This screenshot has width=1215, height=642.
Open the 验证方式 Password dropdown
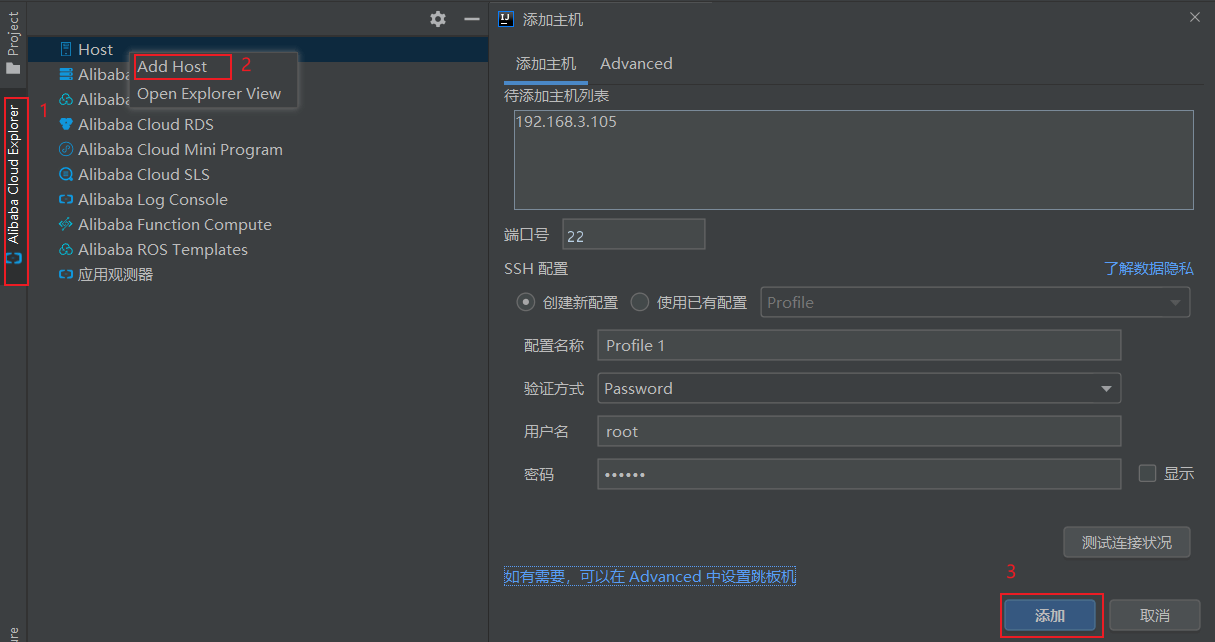tap(858, 388)
